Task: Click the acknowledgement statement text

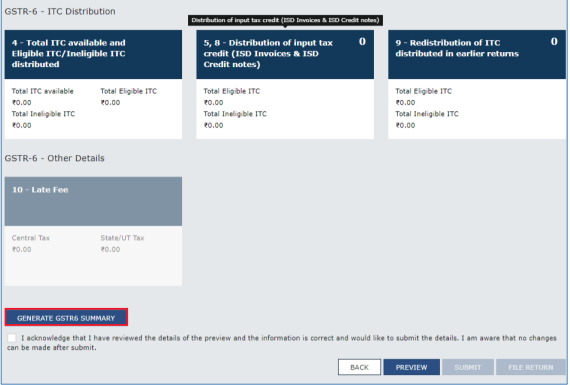Action: (282, 342)
